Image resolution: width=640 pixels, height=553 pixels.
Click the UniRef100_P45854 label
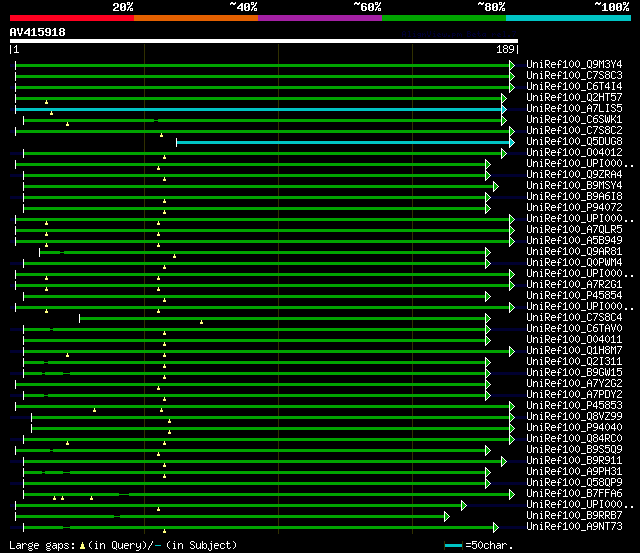click(x=574, y=296)
